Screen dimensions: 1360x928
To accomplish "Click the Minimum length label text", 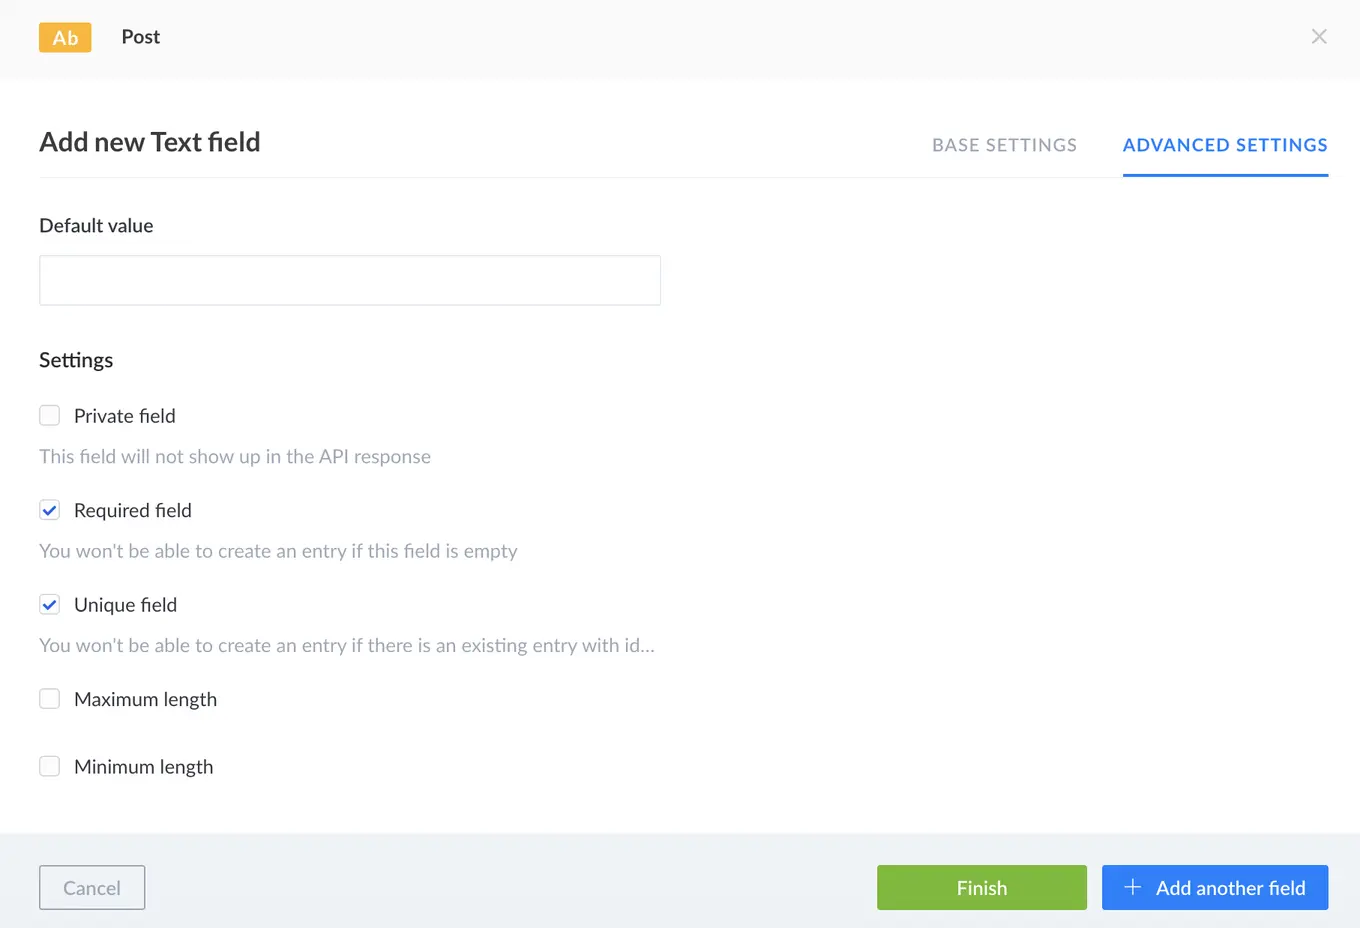I will click(143, 765).
